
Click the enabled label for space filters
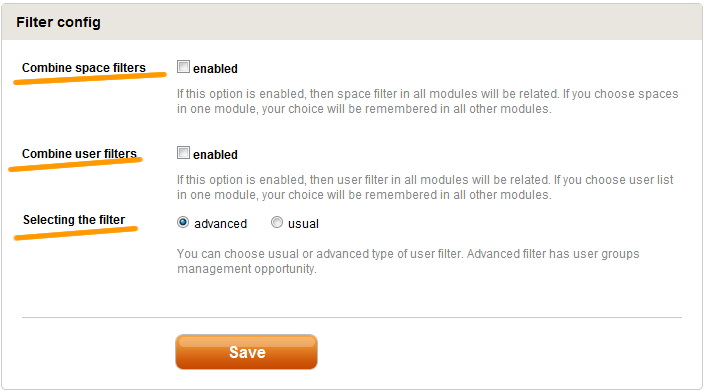tap(215, 69)
